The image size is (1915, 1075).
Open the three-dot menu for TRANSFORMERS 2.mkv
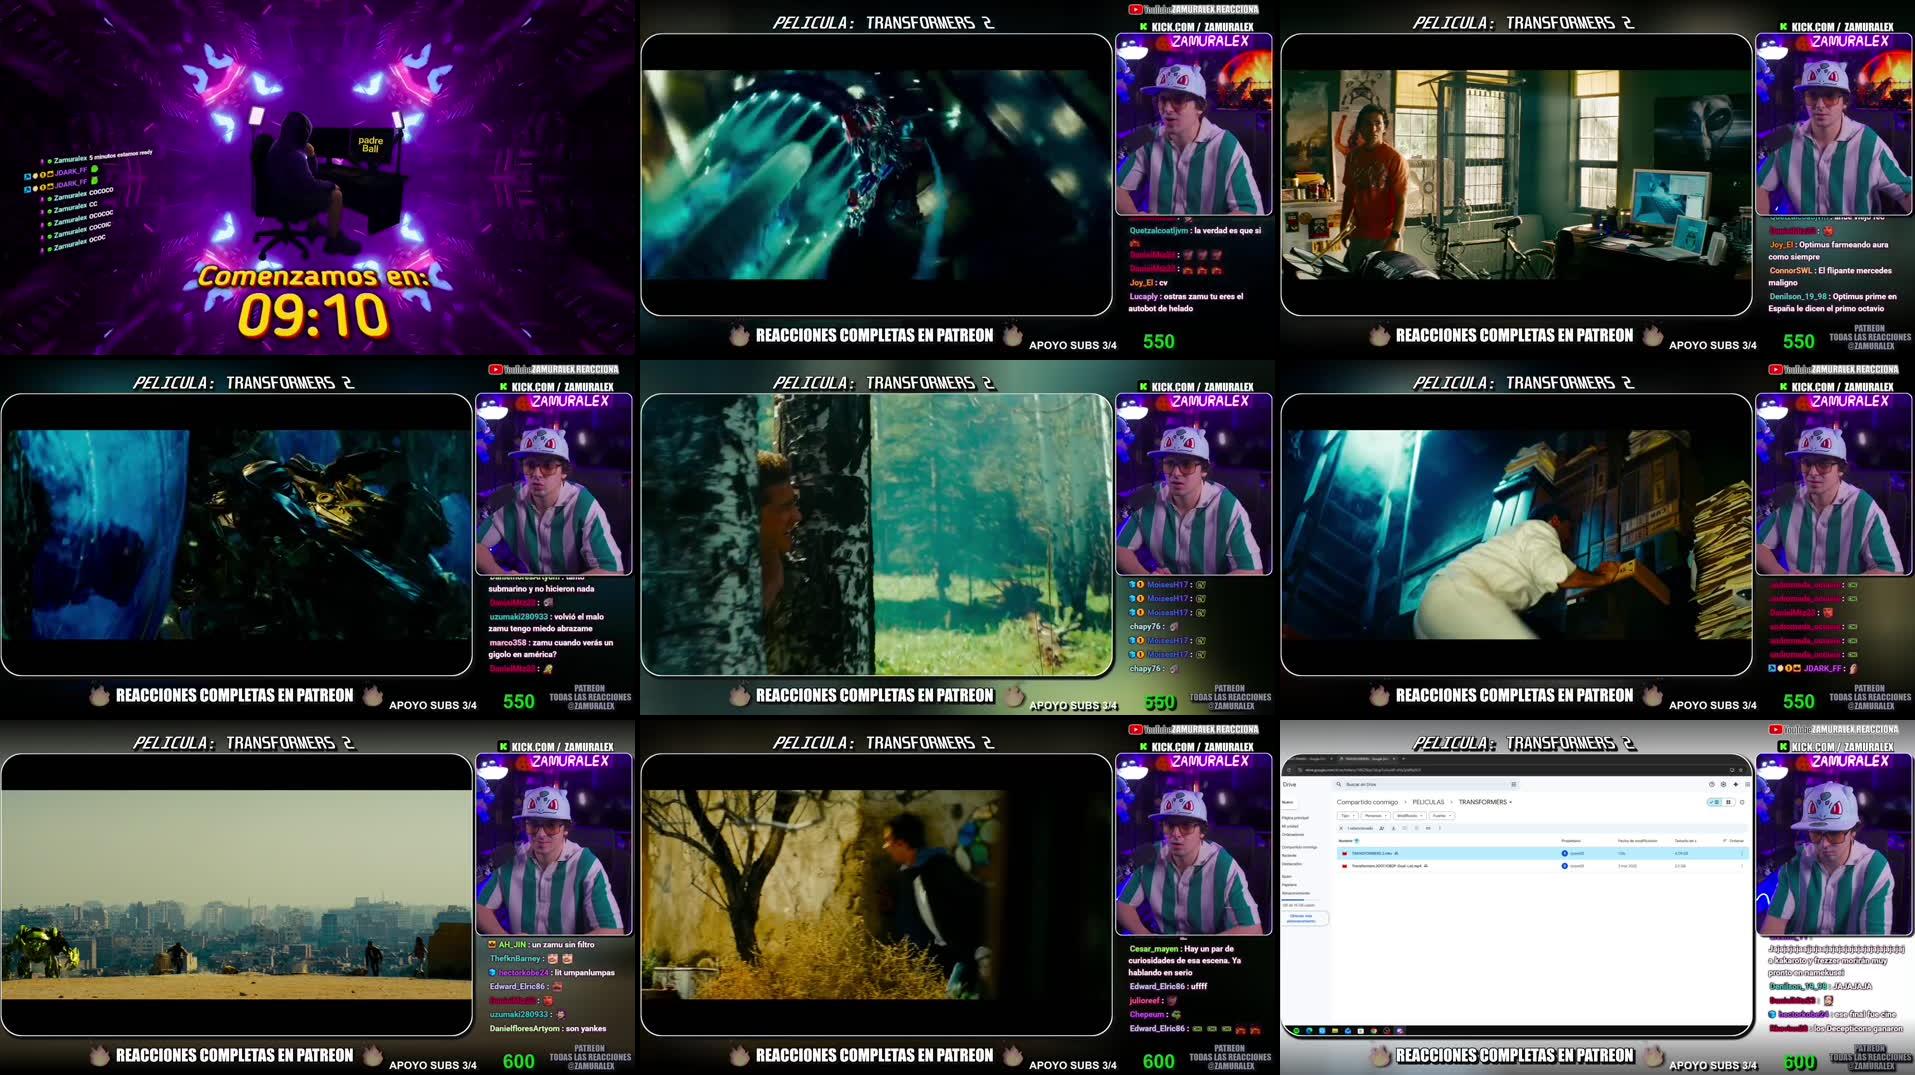coord(1743,853)
